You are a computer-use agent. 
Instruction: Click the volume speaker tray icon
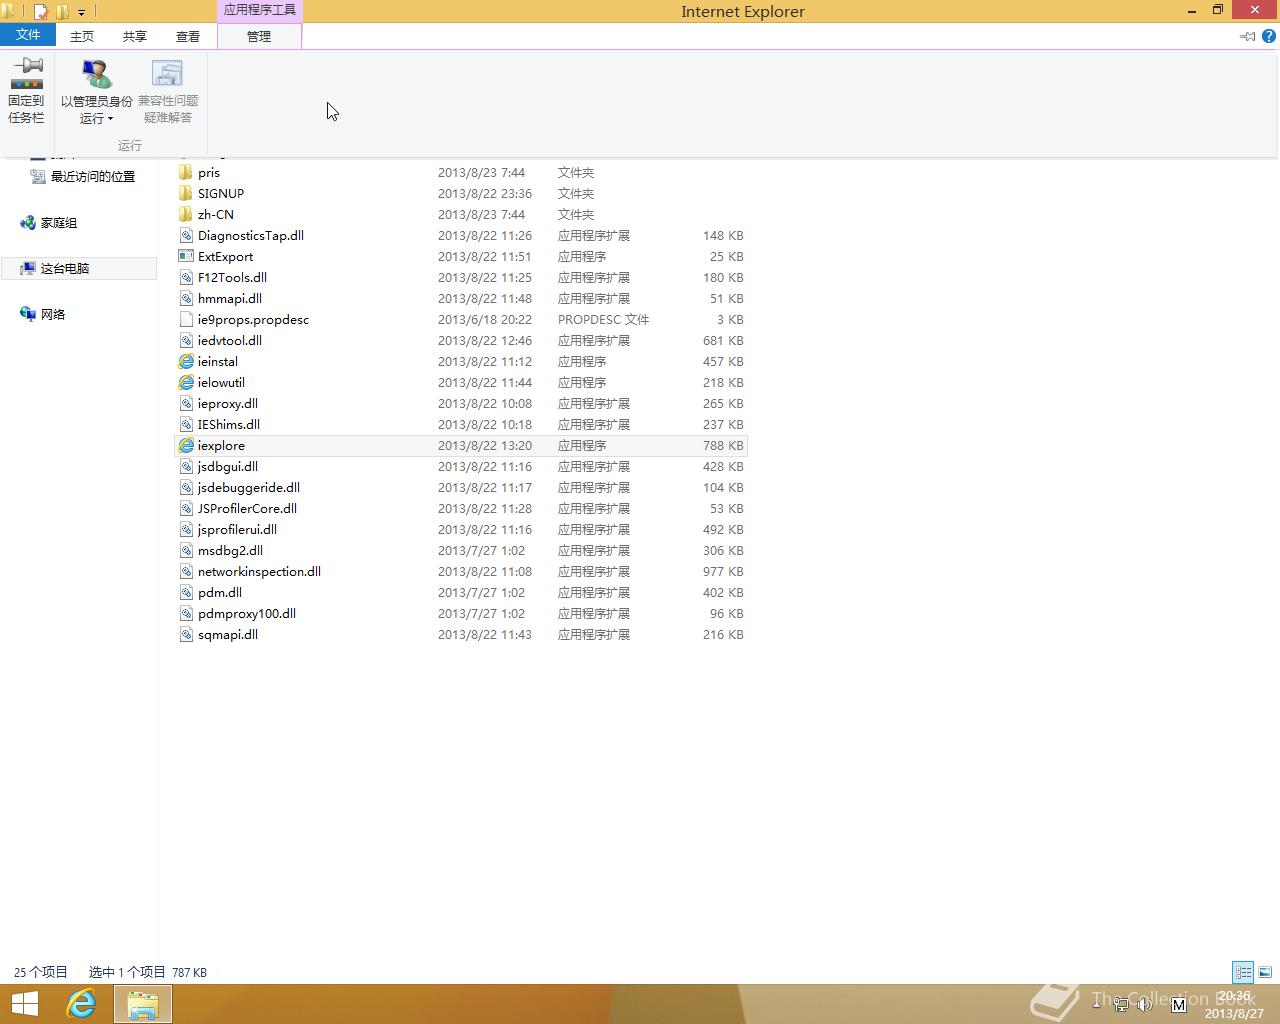coord(1146,1004)
